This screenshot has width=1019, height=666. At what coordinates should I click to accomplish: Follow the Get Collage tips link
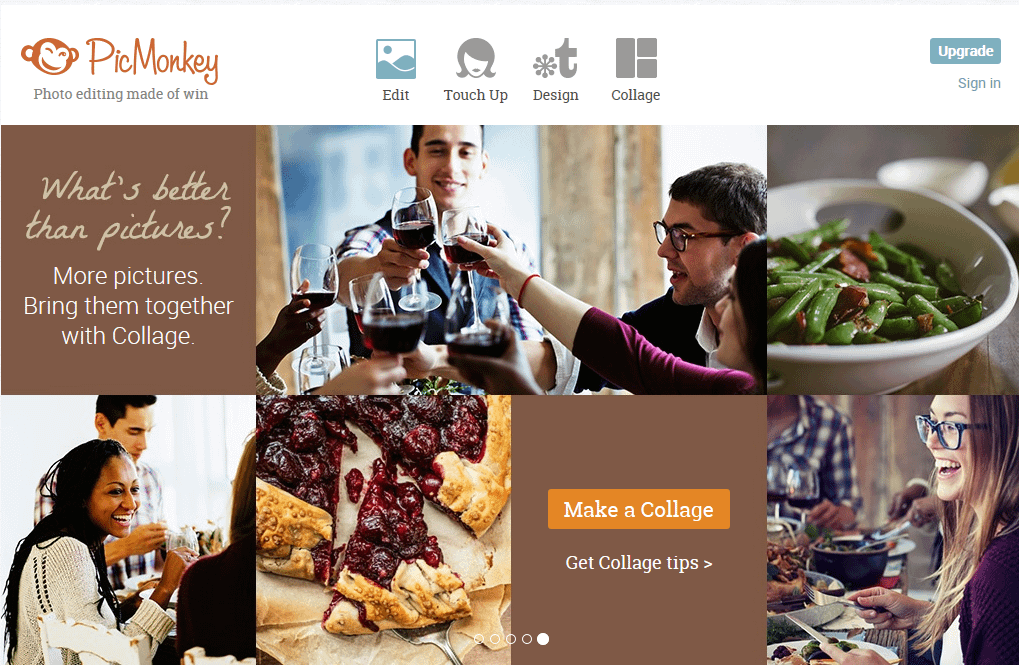pos(638,563)
